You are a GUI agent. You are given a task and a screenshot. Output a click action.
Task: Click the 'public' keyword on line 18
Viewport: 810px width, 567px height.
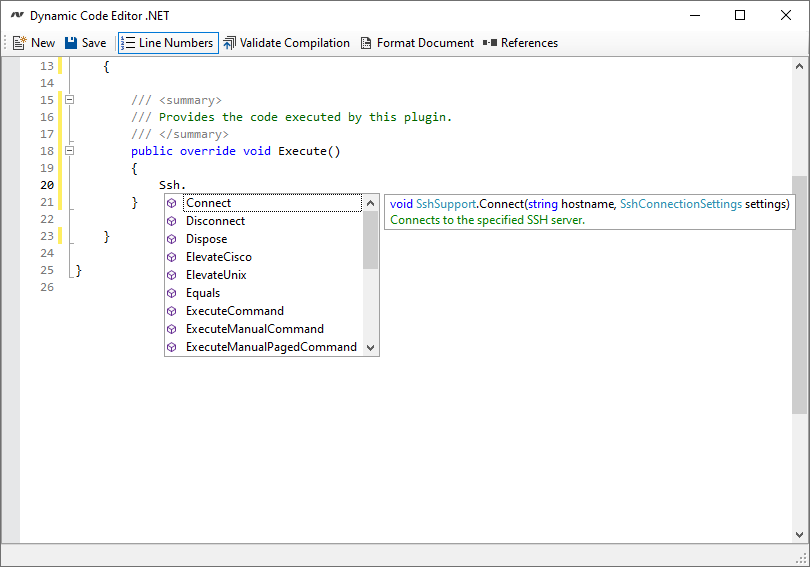point(152,151)
